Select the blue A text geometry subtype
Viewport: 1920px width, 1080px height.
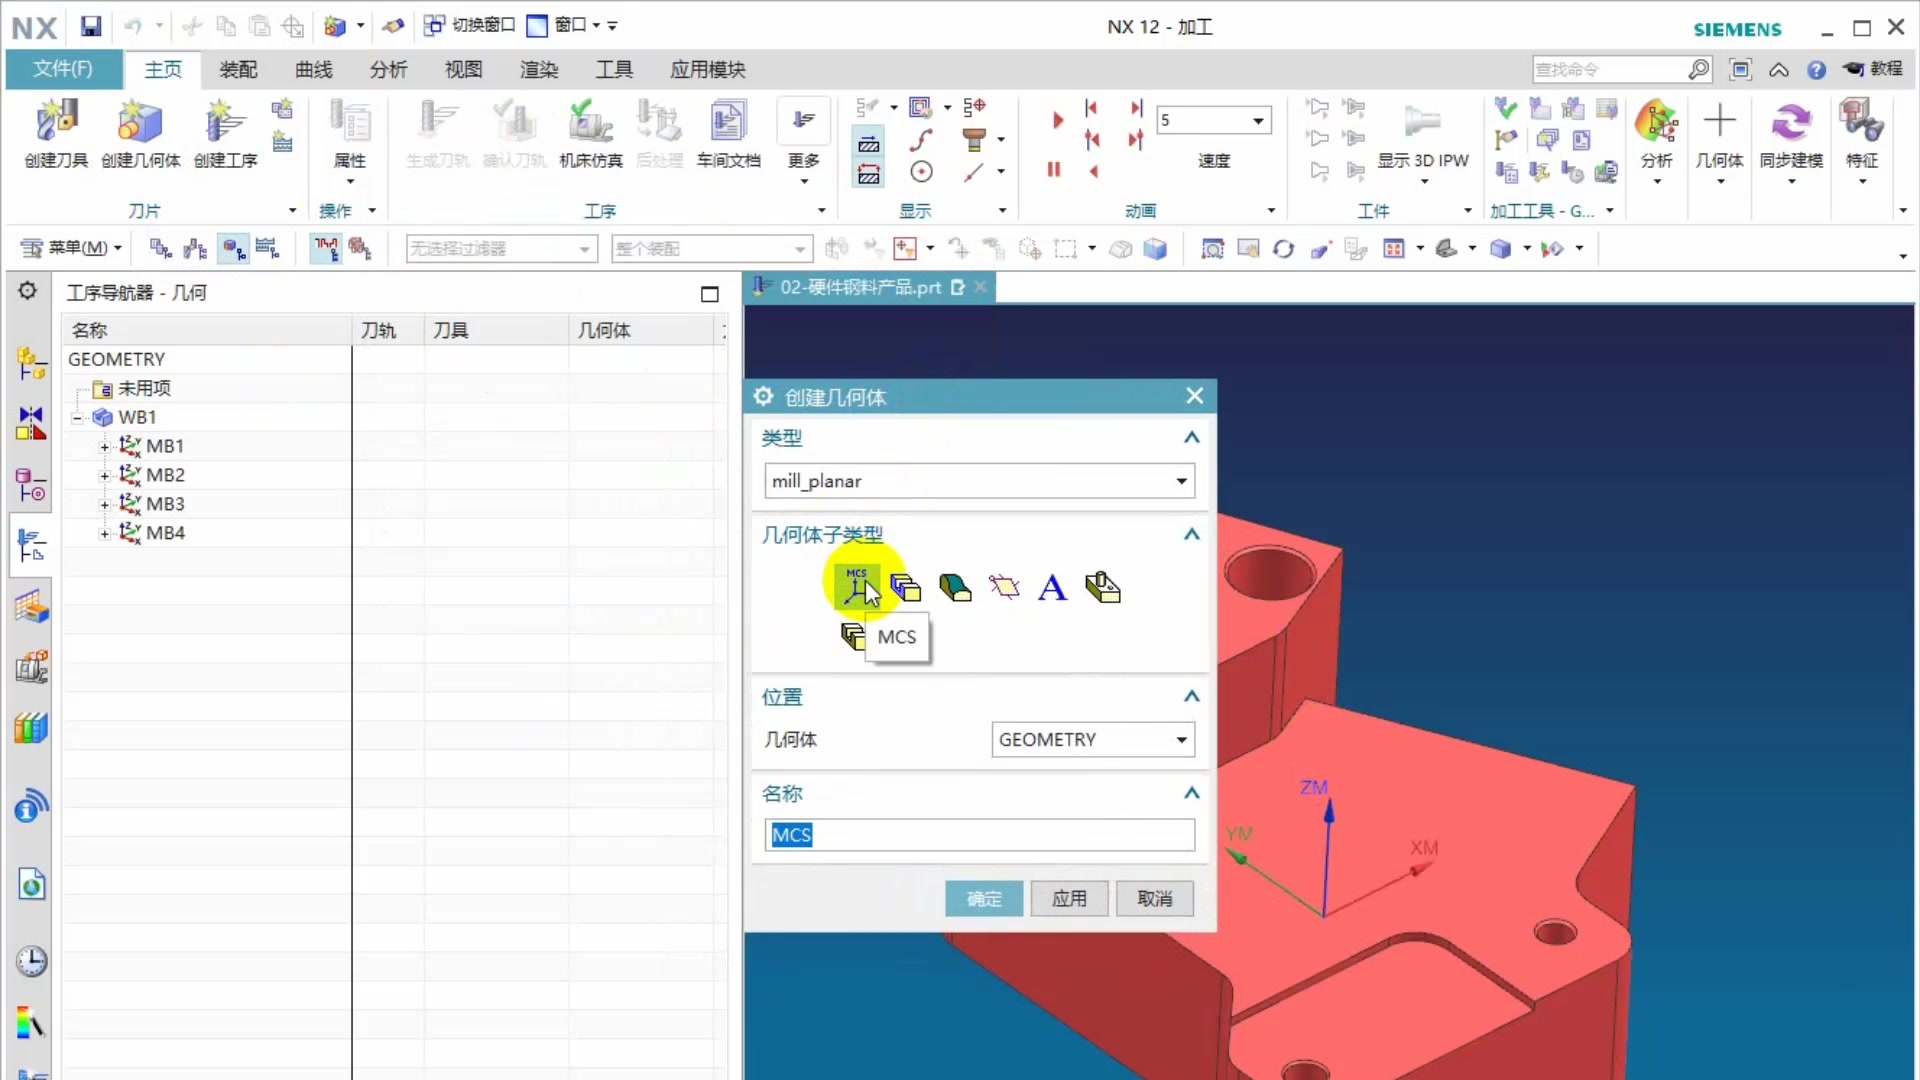(1052, 587)
